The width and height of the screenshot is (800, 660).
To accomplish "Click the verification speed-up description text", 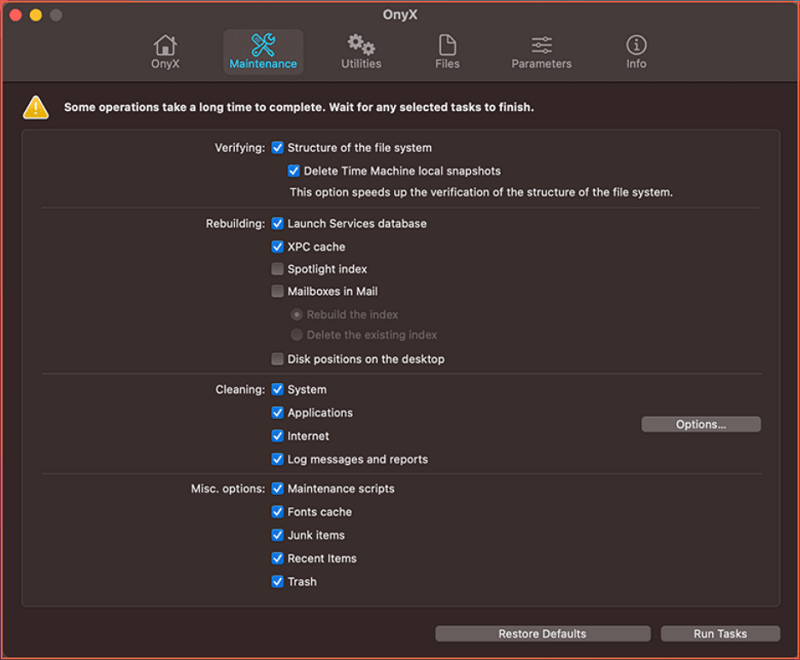I will coord(481,192).
